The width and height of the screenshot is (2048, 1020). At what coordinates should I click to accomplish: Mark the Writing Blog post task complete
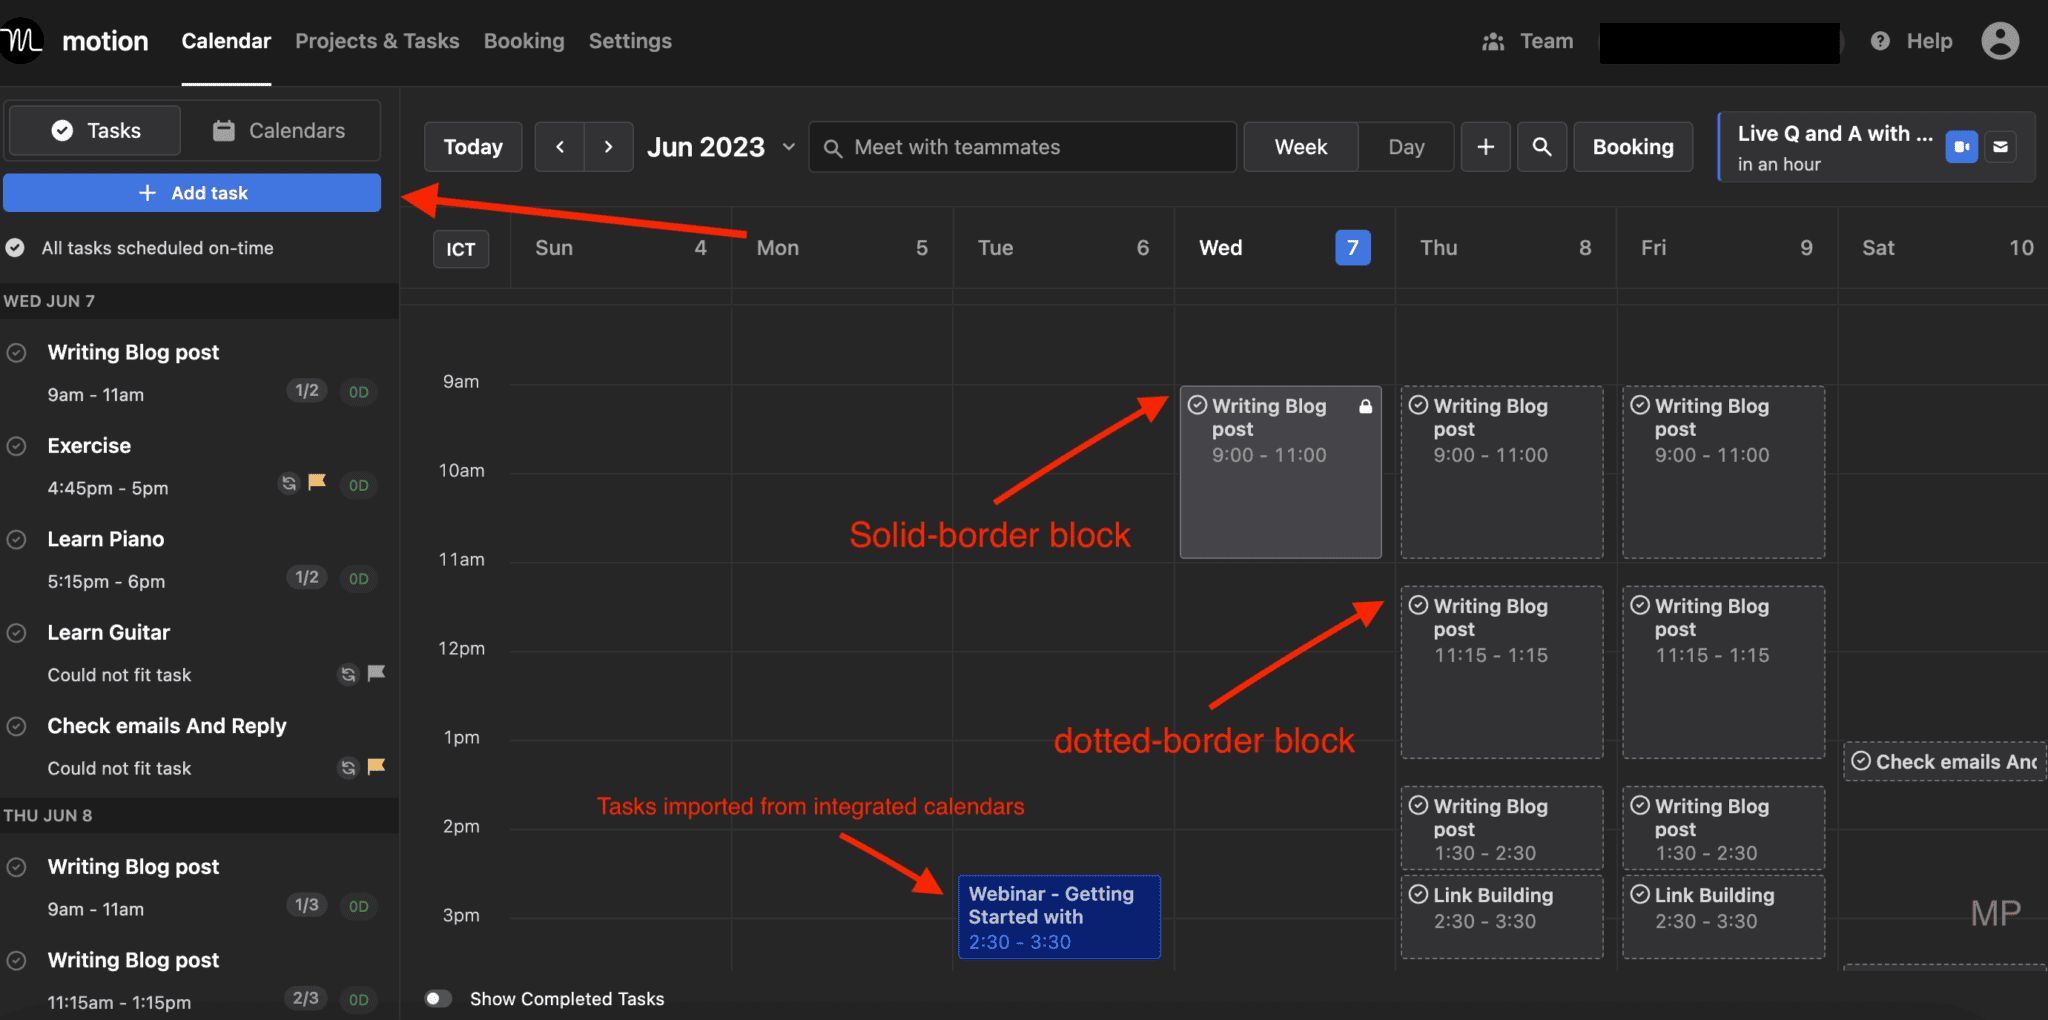tap(16, 352)
